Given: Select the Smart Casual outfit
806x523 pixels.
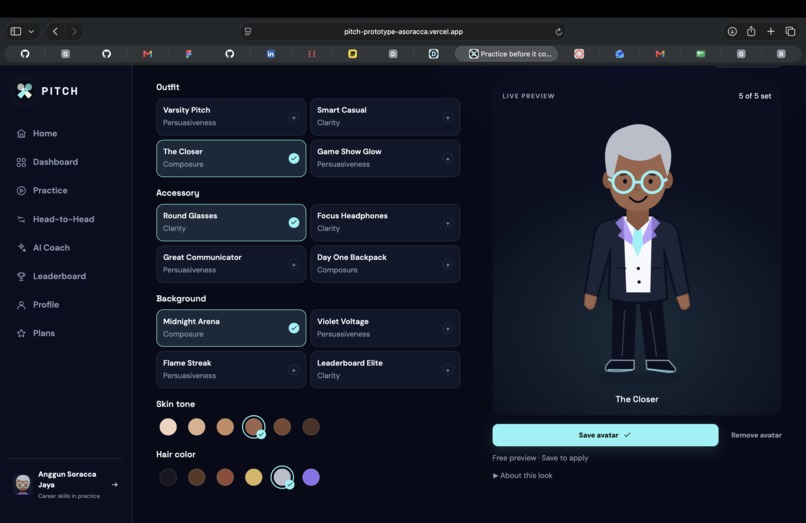Looking at the screenshot, I should pyautogui.click(x=385, y=117).
